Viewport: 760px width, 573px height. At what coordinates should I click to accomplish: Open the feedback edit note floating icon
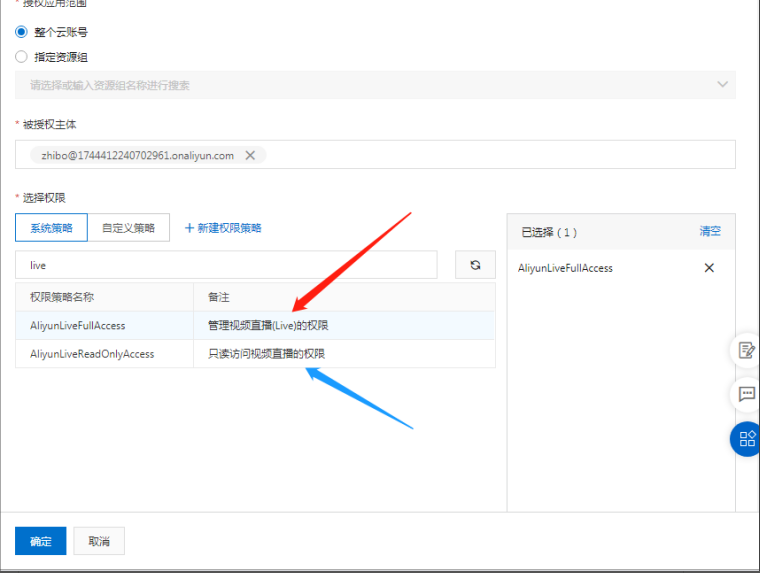point(746,350)
